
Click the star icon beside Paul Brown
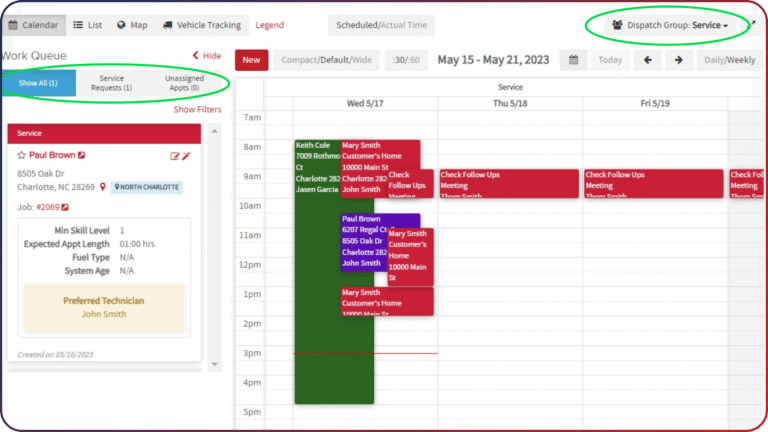21,155
